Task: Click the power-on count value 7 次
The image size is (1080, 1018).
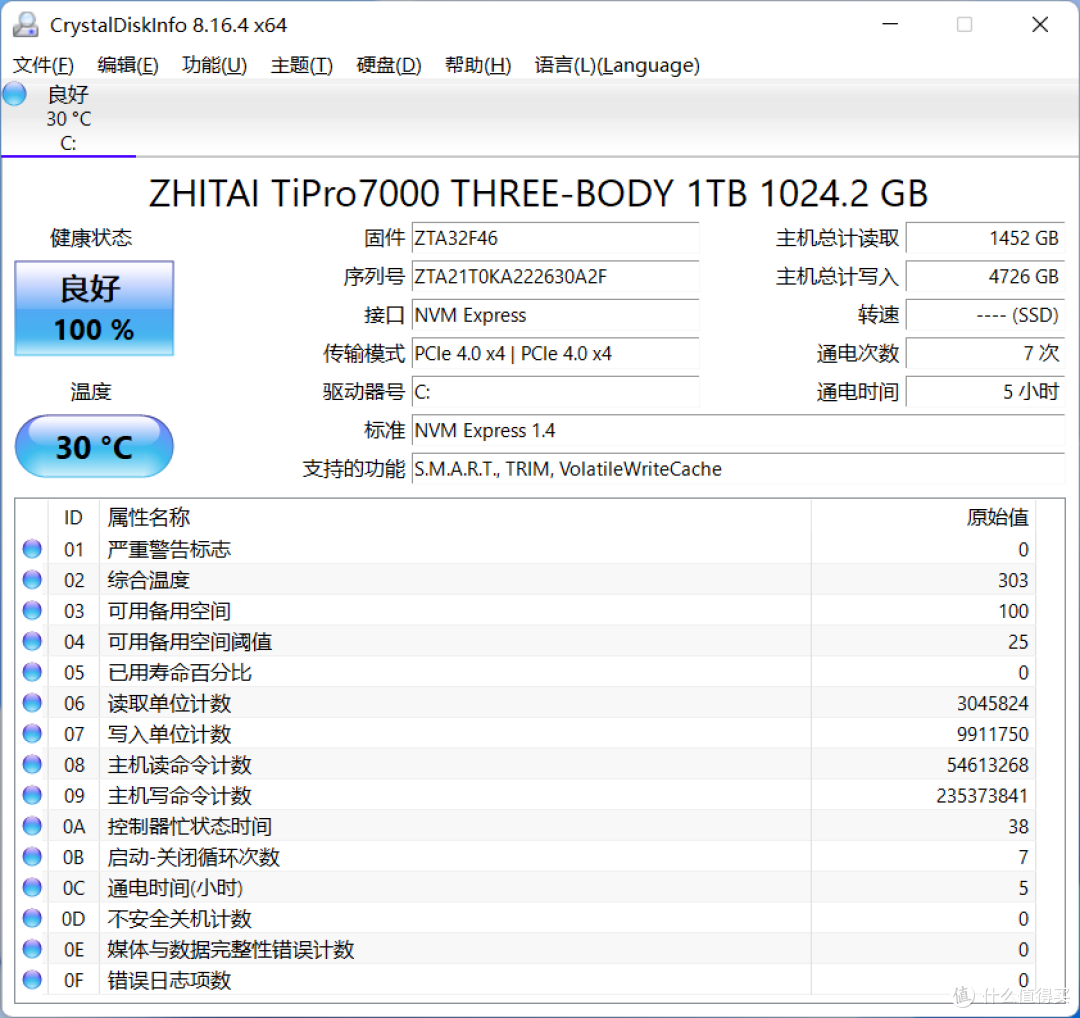Action: (x=986, y=354)
